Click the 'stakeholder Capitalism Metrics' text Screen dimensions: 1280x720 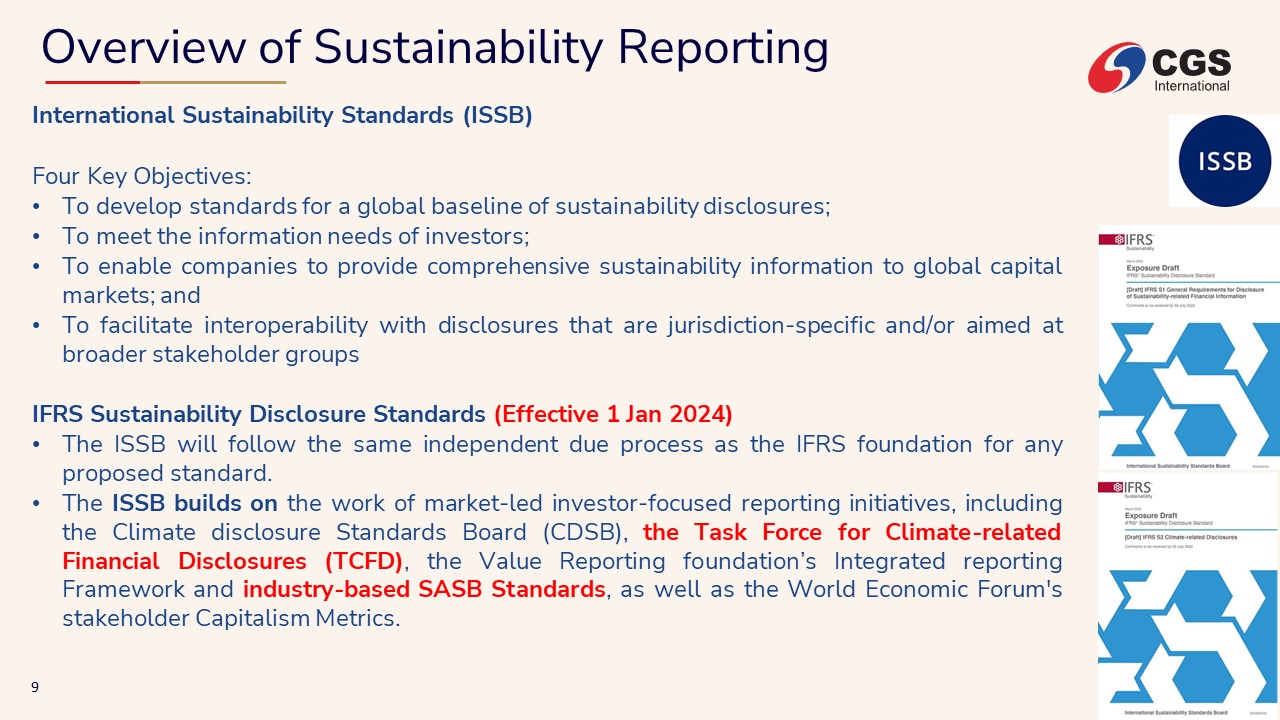click(230, 618)
